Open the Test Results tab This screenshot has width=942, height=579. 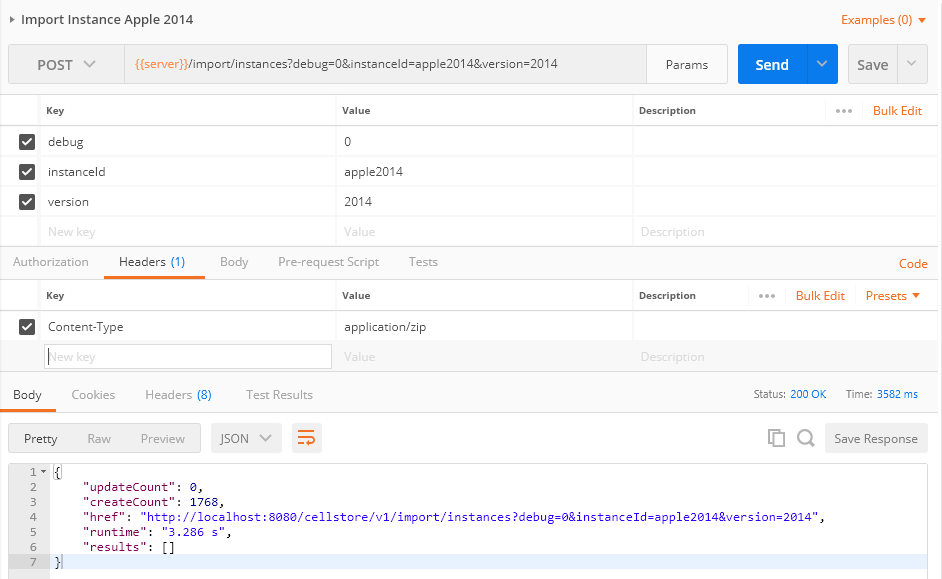click(279, 395)
